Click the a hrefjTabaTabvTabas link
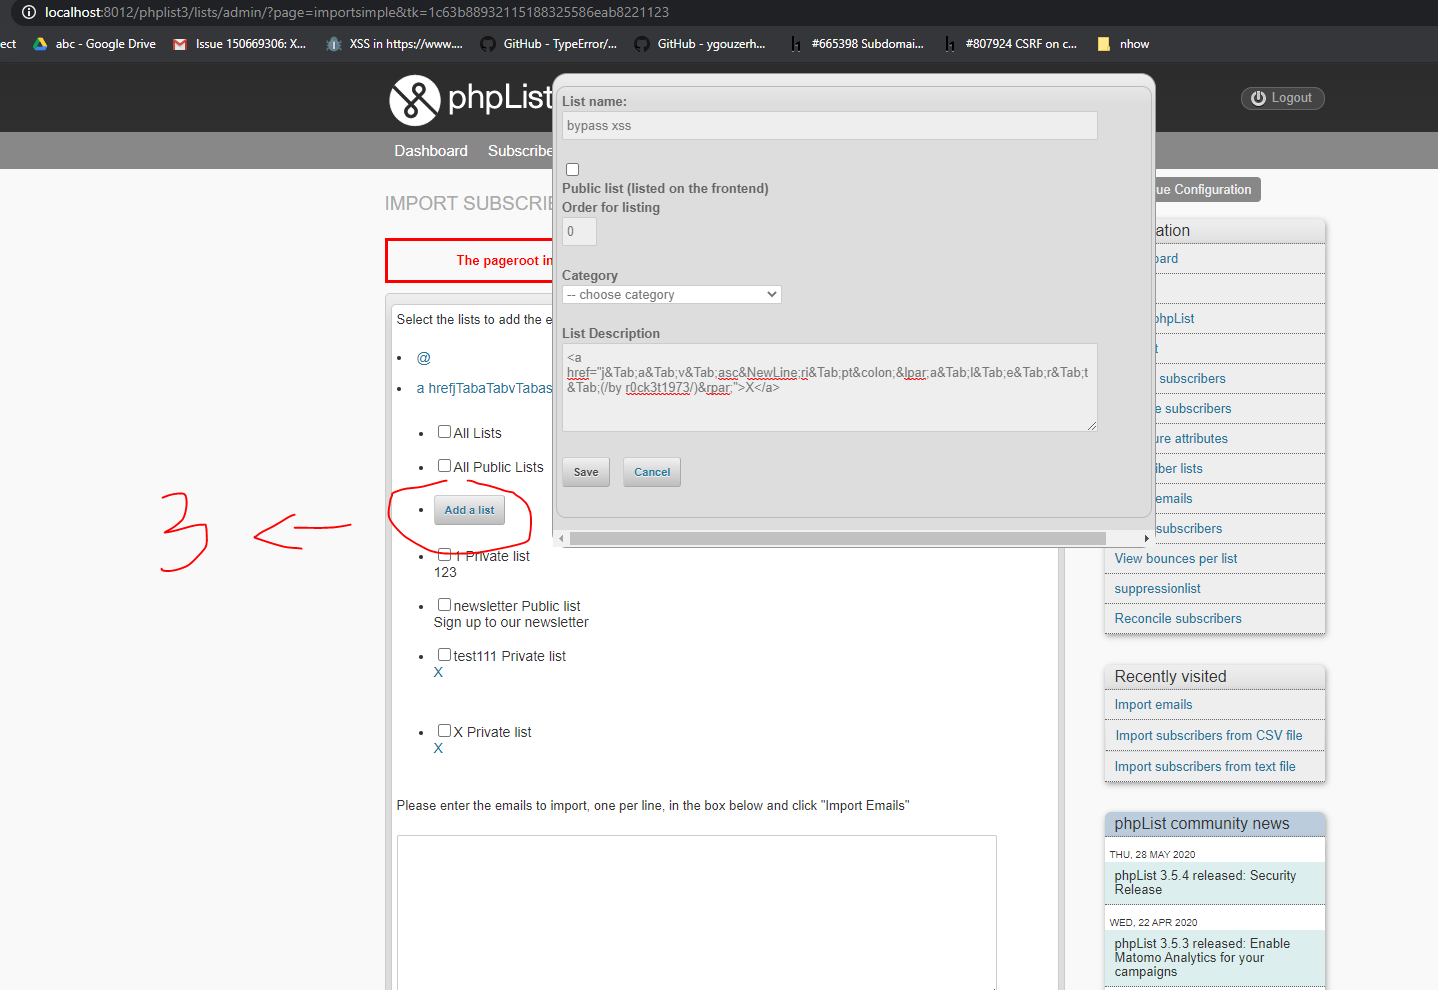The height and width of the screenshot is (990, 1438). pyautogui.click(x=484, y=388)
